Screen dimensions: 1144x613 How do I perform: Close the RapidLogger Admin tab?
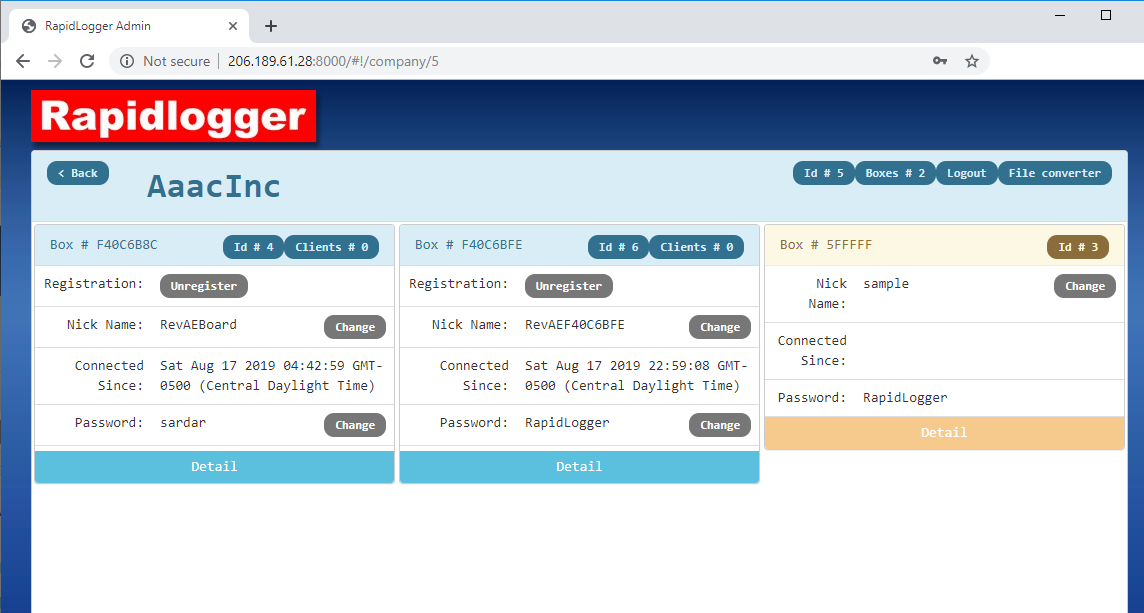coord(233,26)
